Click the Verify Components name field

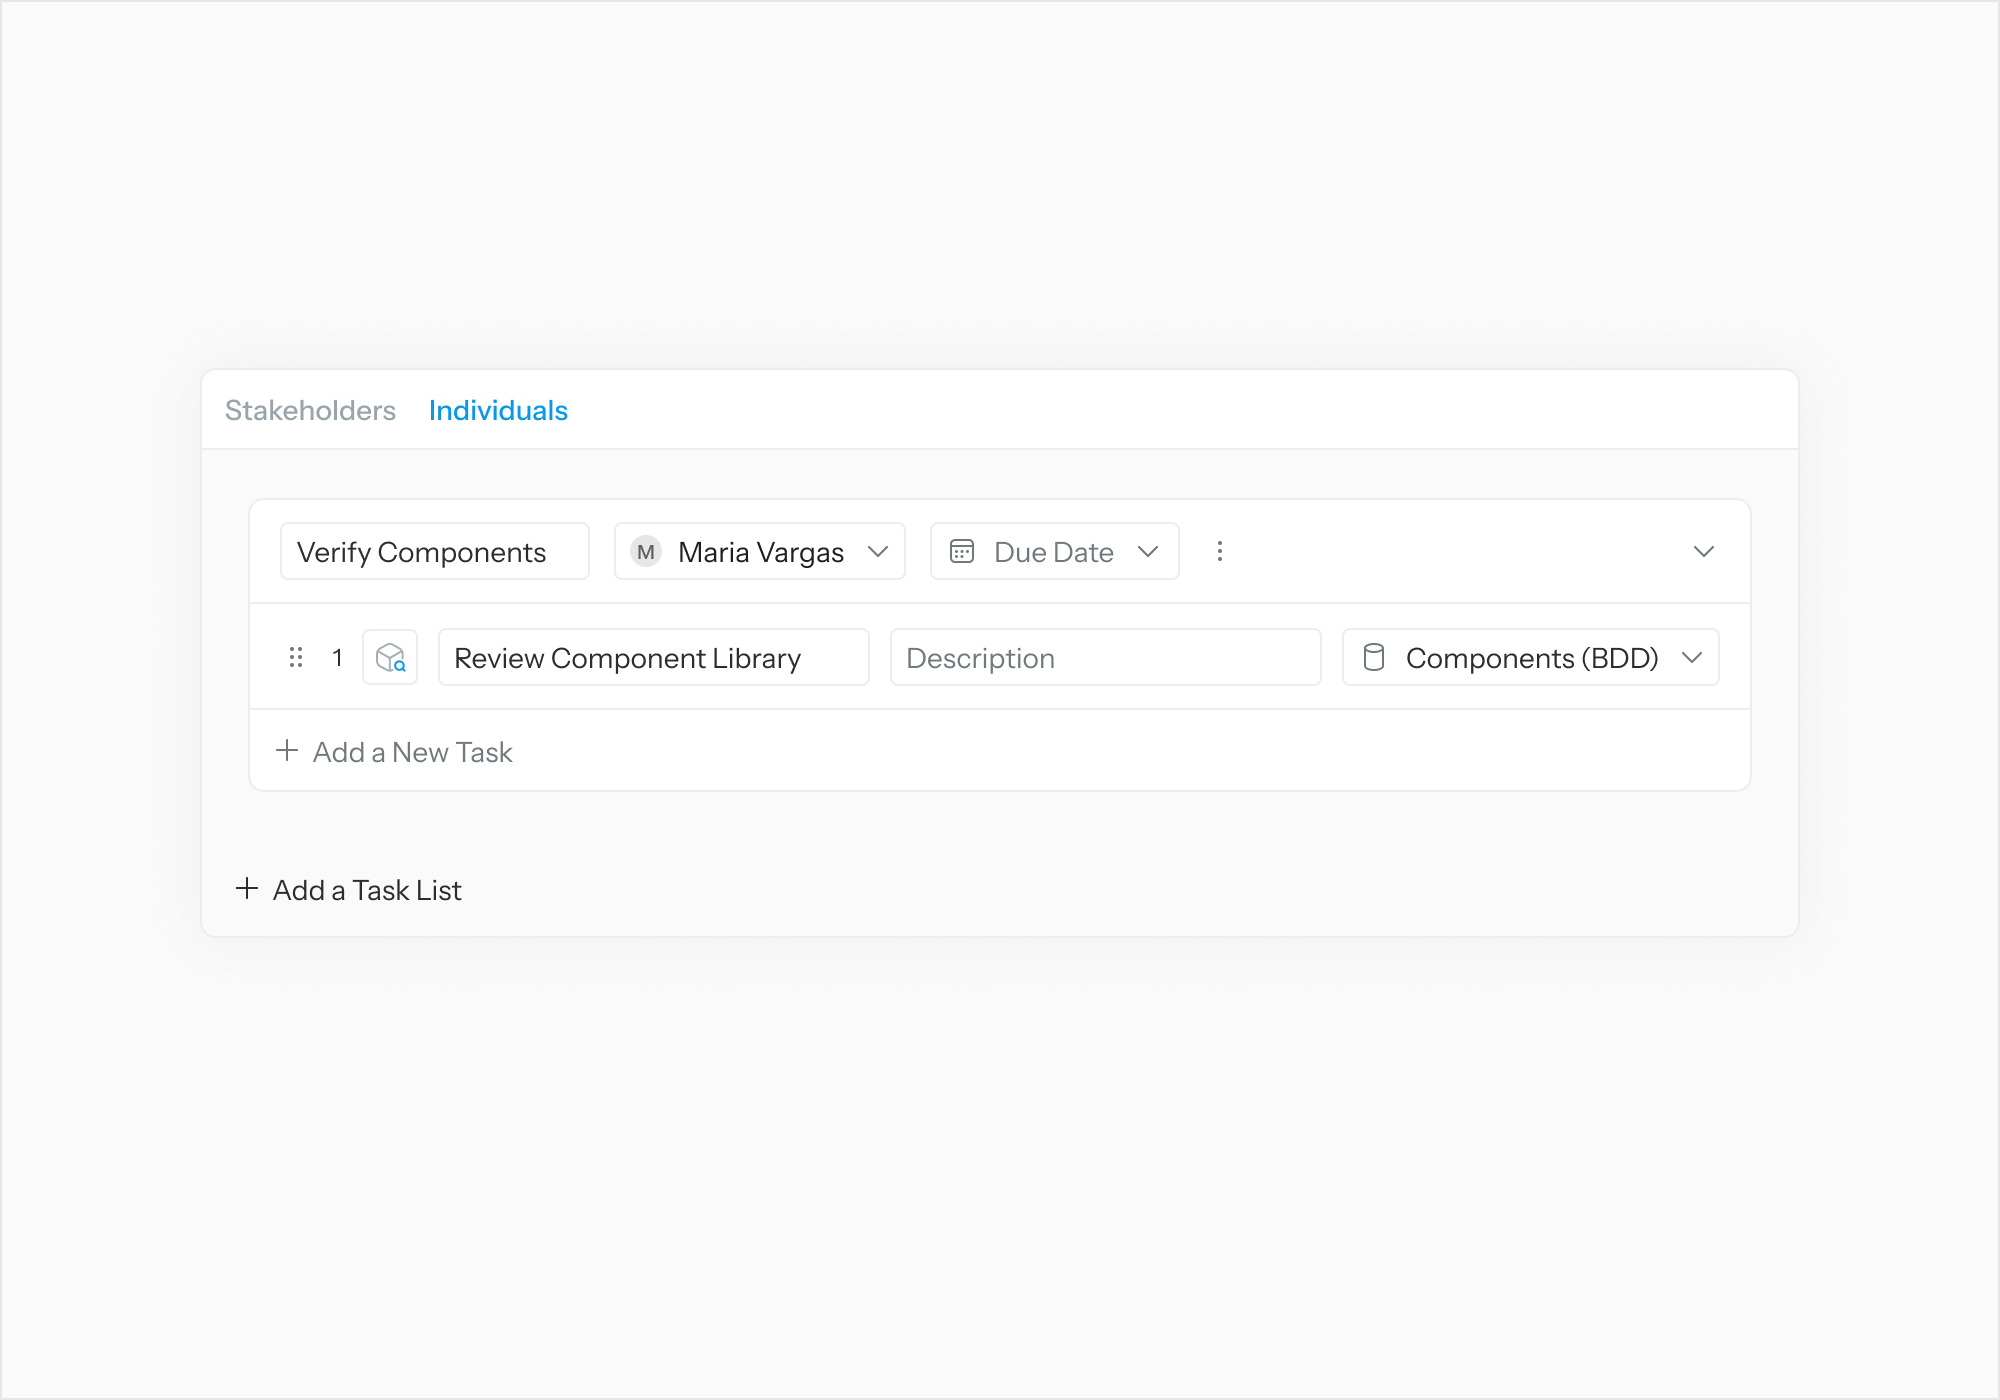(x=434, y=551)
